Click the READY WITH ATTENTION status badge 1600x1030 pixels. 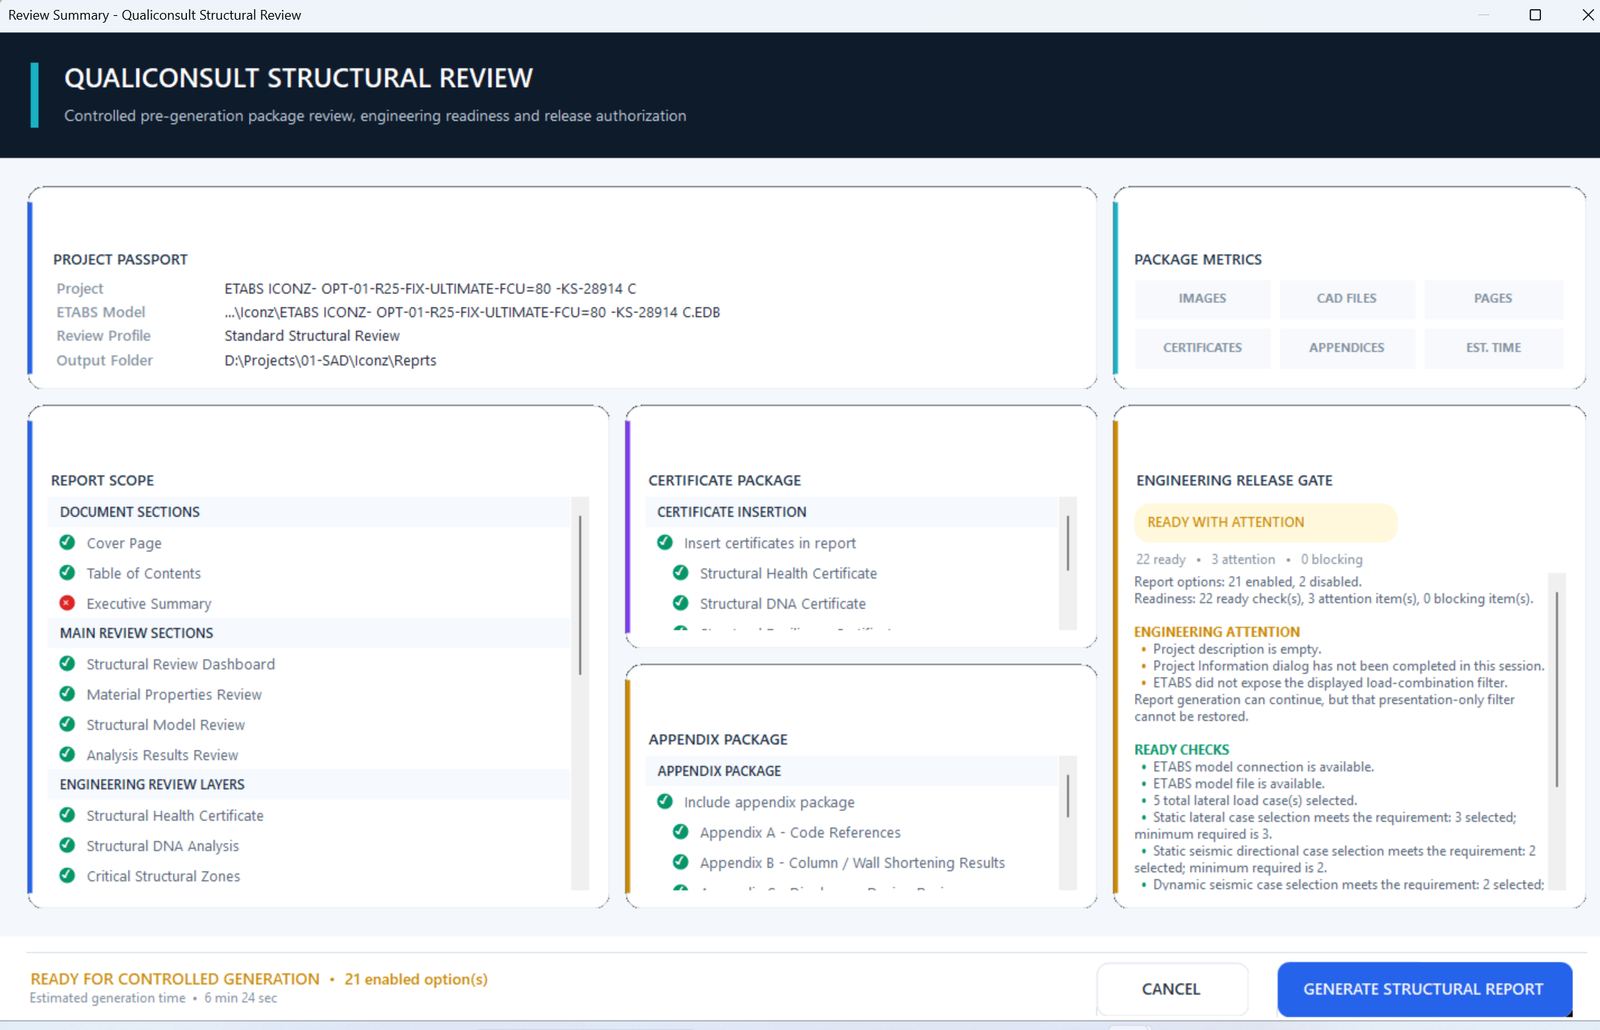pos(1265,522)
